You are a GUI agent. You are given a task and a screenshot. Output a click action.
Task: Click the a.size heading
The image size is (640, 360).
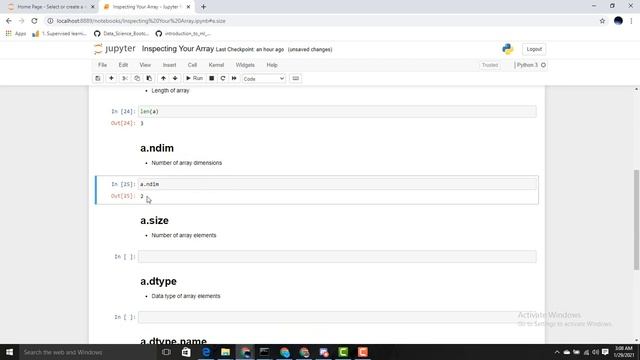click(154, 220)
